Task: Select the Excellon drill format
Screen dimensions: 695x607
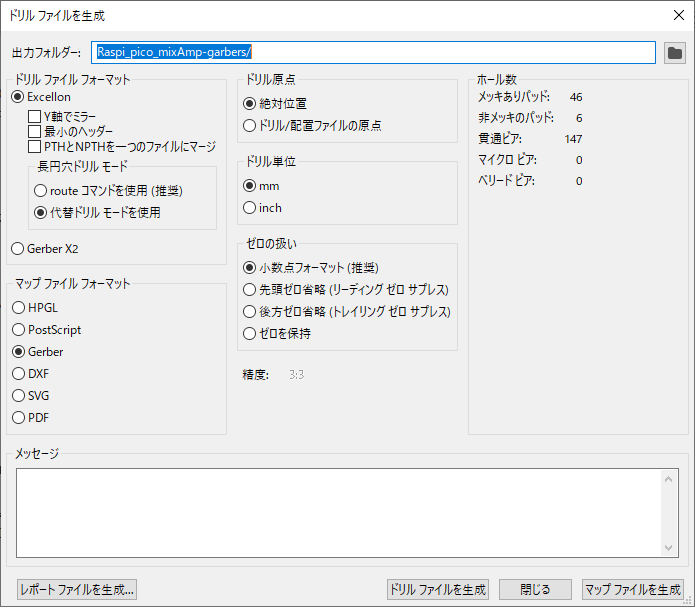Action: click(x=41, y=97)
